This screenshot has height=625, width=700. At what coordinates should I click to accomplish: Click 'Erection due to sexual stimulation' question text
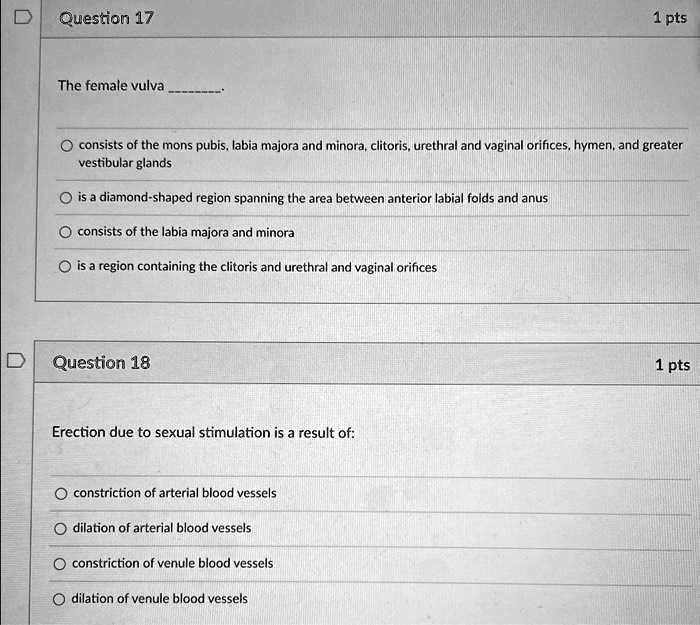[x=203, y=432]
